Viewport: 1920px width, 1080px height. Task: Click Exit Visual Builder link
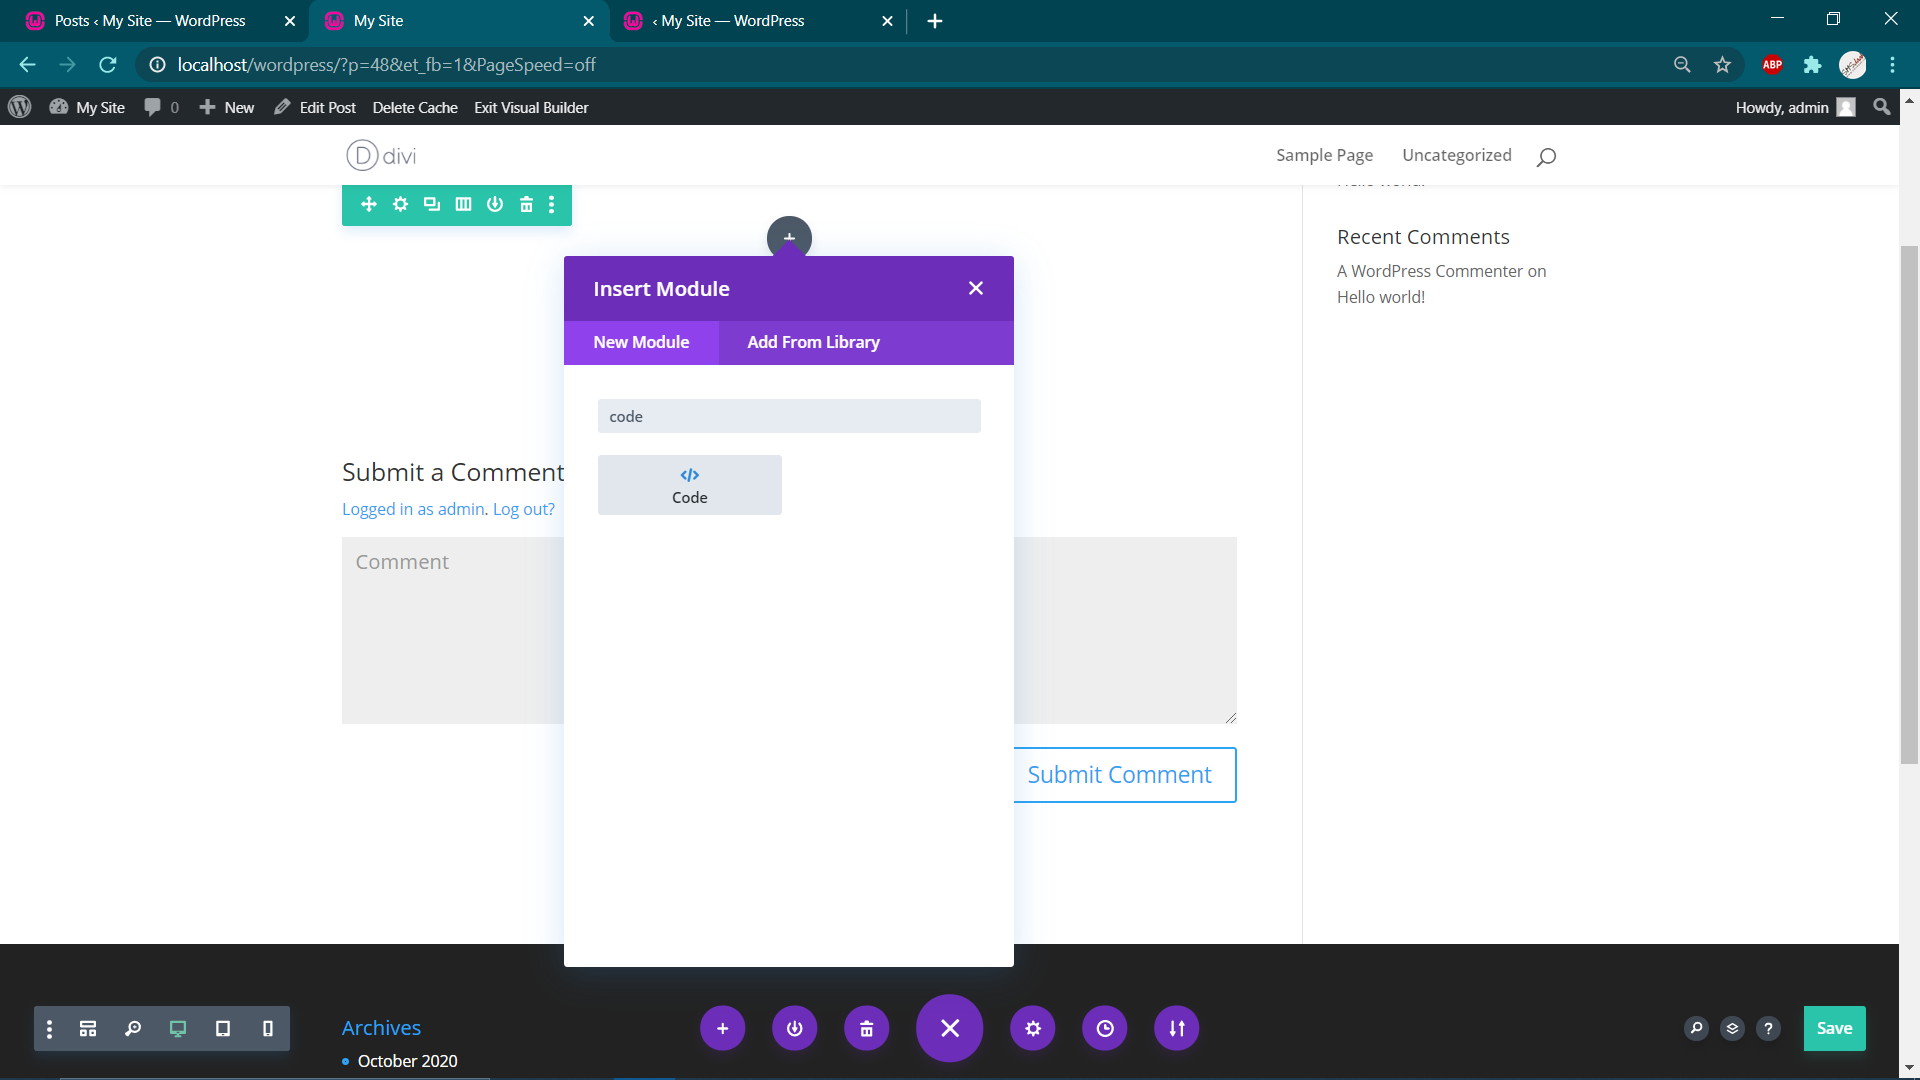pyautogui.click(x=531, y=108)
